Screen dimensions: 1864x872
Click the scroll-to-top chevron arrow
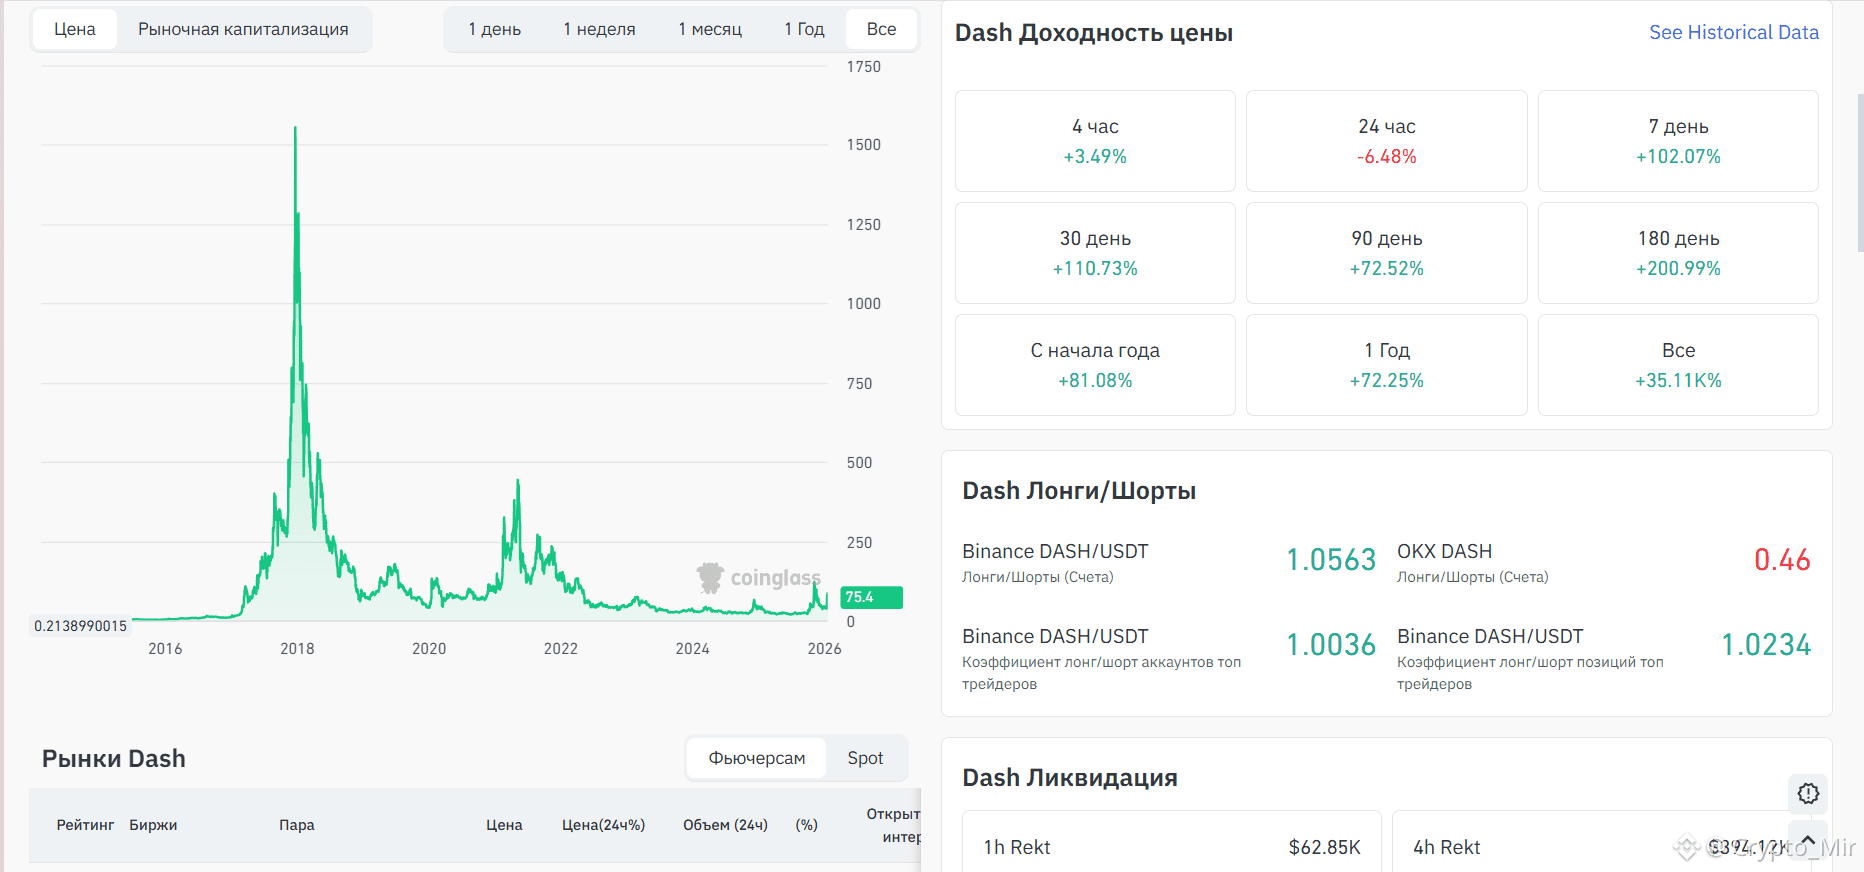point(1808,840)
